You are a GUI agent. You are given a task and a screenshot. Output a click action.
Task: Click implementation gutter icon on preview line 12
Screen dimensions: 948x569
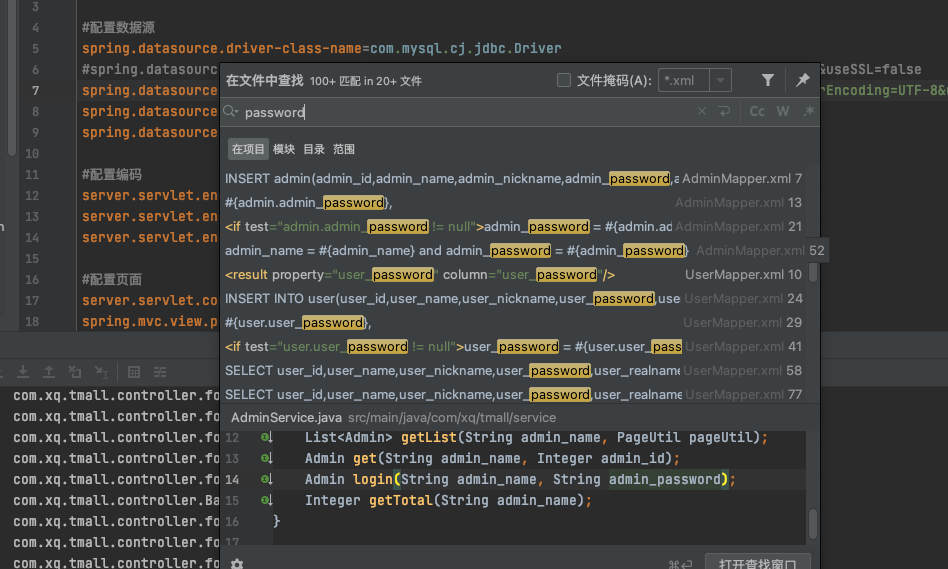coord(267,437)
